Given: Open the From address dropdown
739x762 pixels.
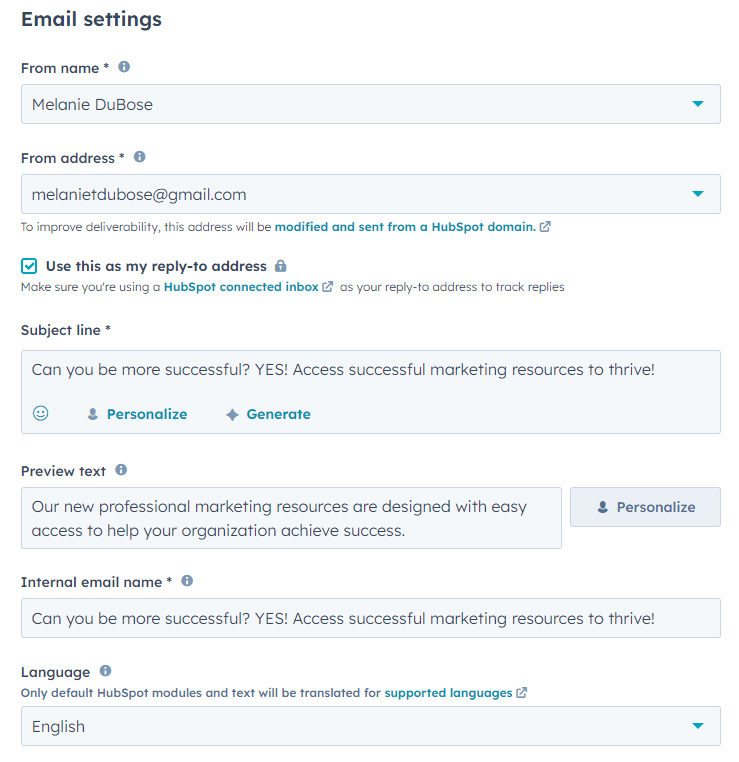Looking at the screenshot, I should (698, 194).
